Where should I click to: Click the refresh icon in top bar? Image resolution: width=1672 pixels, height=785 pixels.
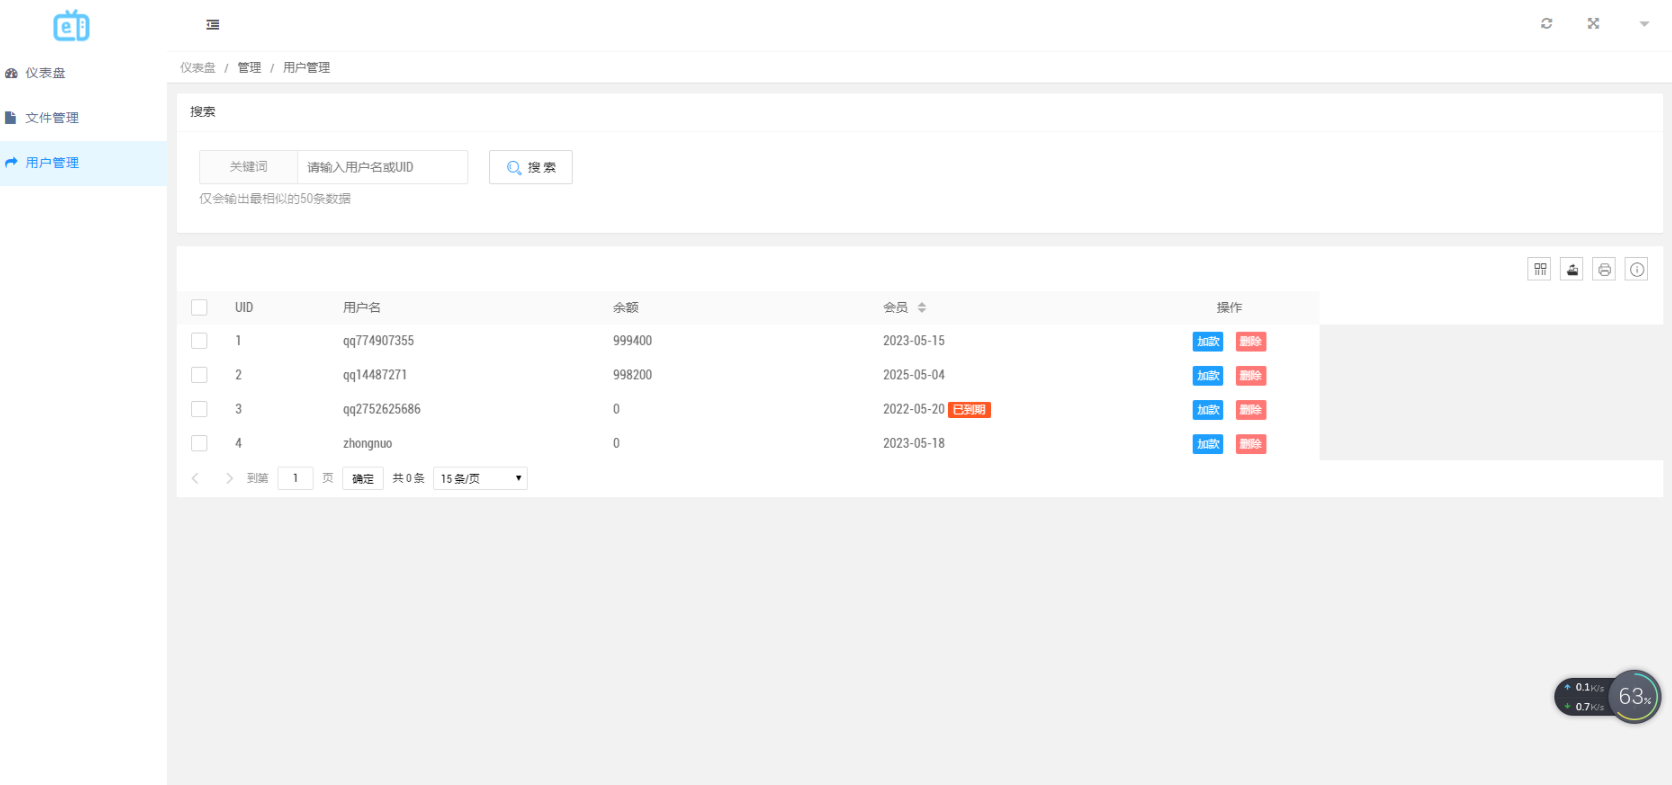1546,24
